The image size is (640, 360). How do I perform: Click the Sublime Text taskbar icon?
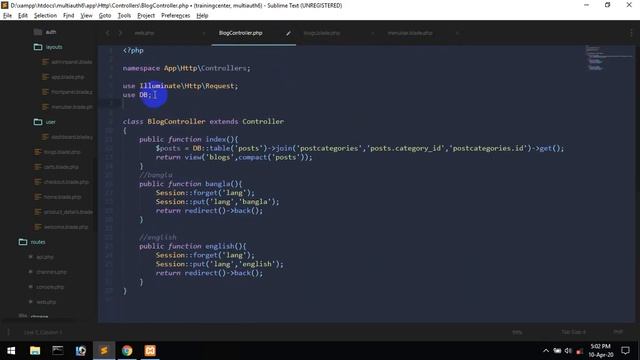click(x=104, y=351)
